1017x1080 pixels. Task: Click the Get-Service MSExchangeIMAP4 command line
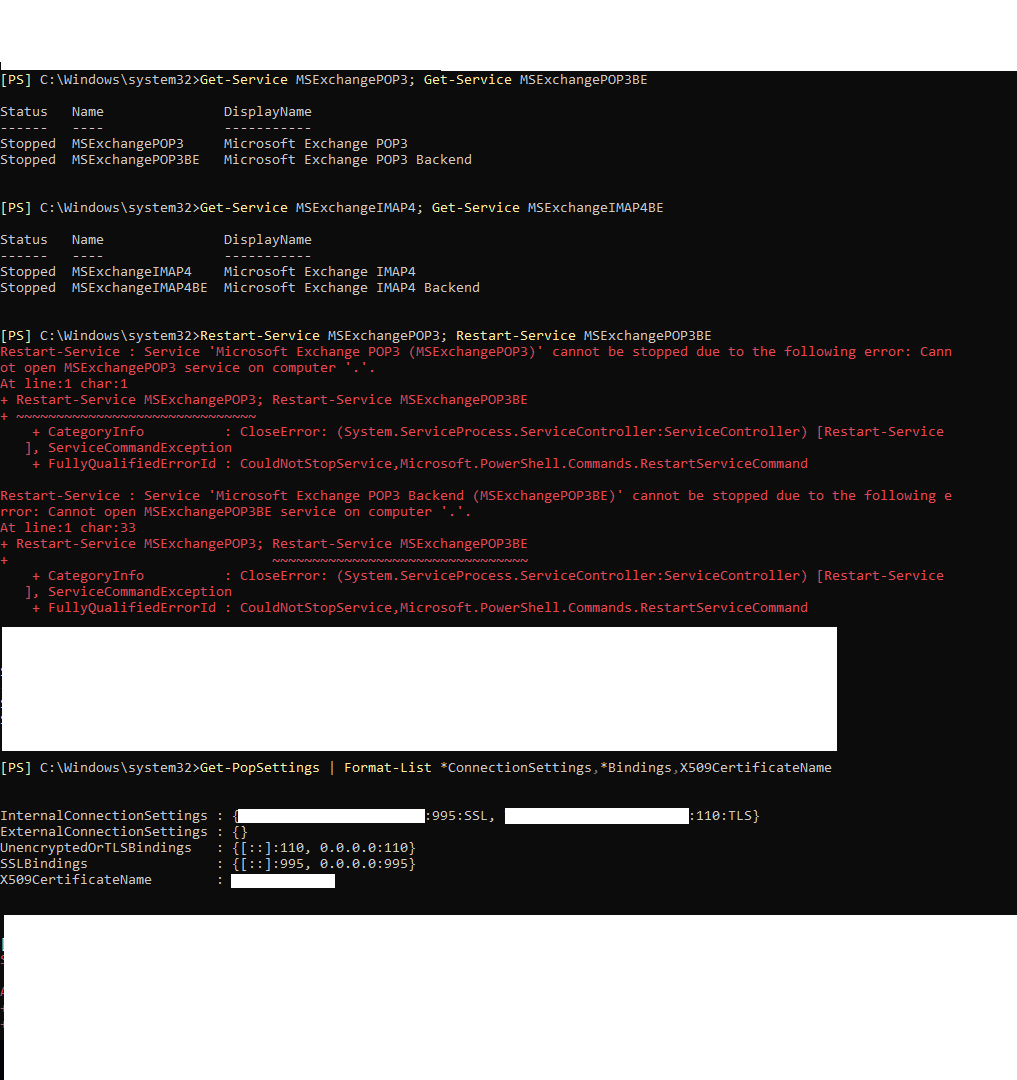(x=332, y=208)
